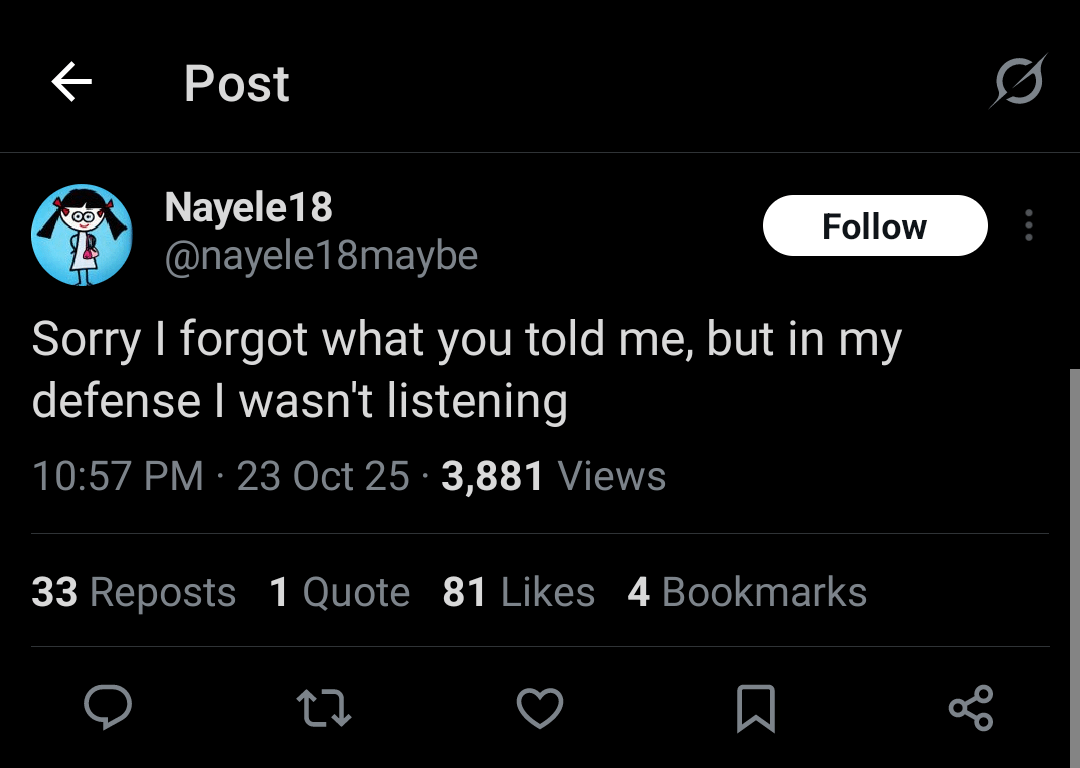Follow Nayele18
The height and width of the screenshot is (768, 1080).
(x=875, y=226)
